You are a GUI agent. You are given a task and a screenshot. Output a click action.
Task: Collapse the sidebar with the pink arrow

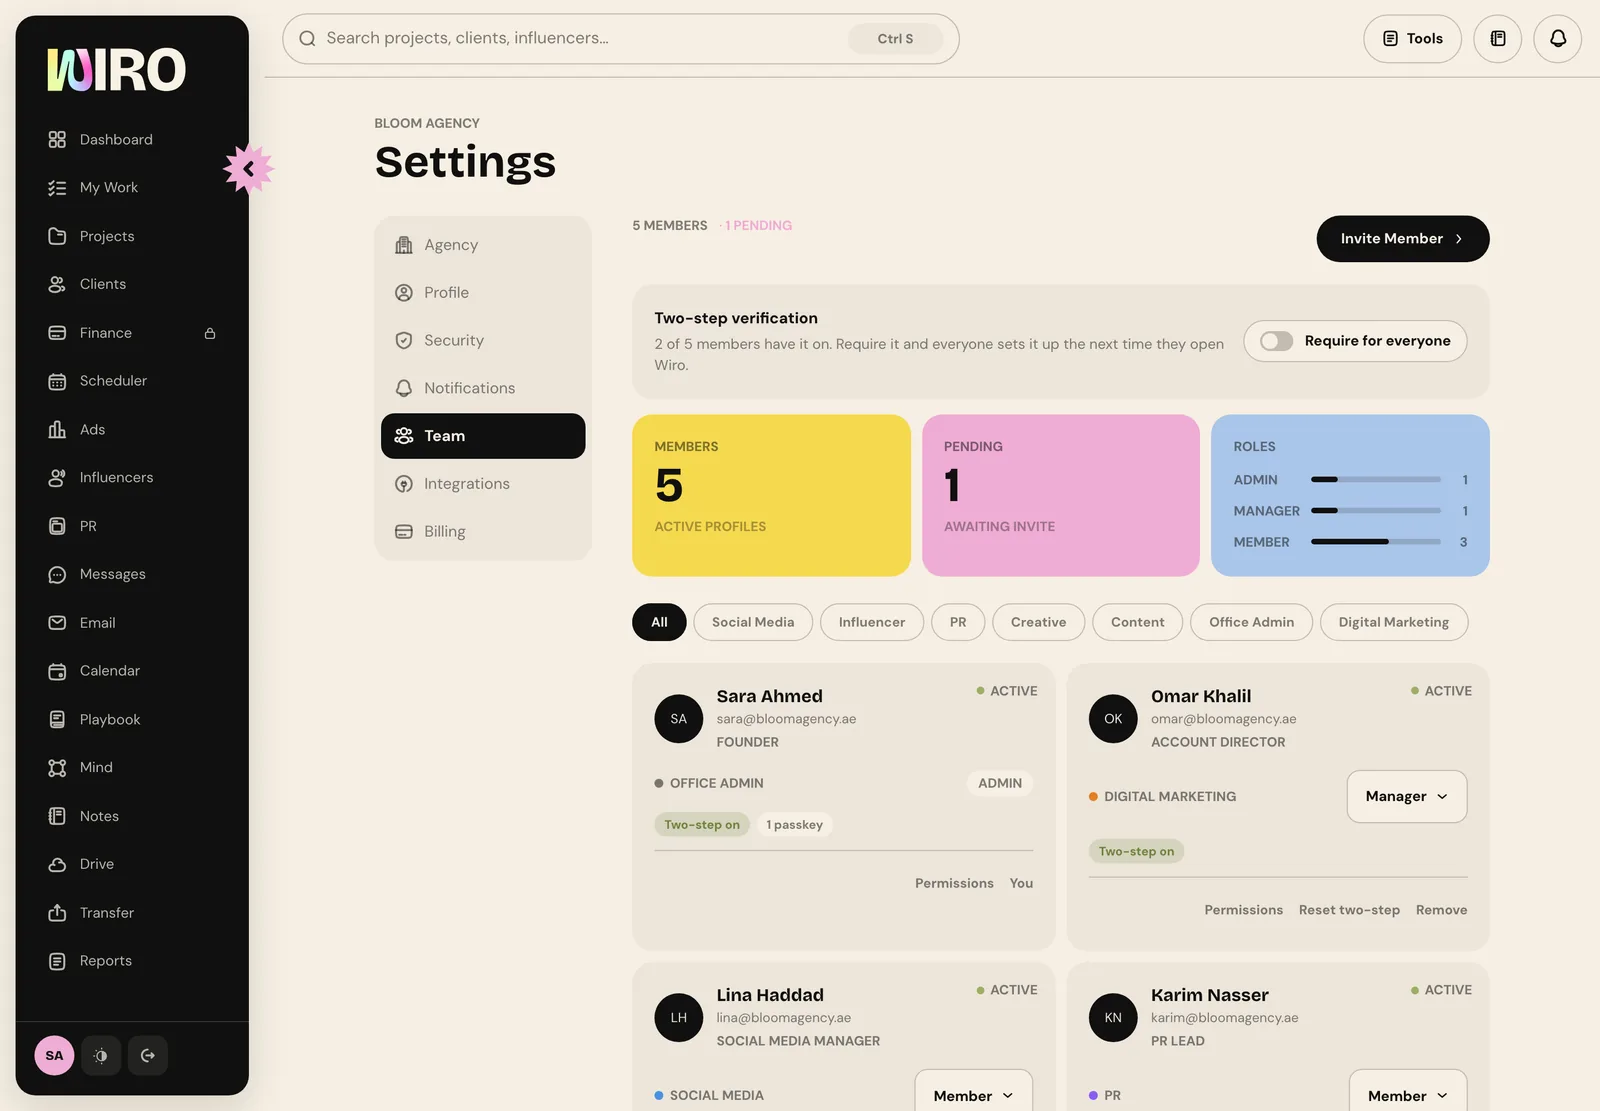pos(248,169)
